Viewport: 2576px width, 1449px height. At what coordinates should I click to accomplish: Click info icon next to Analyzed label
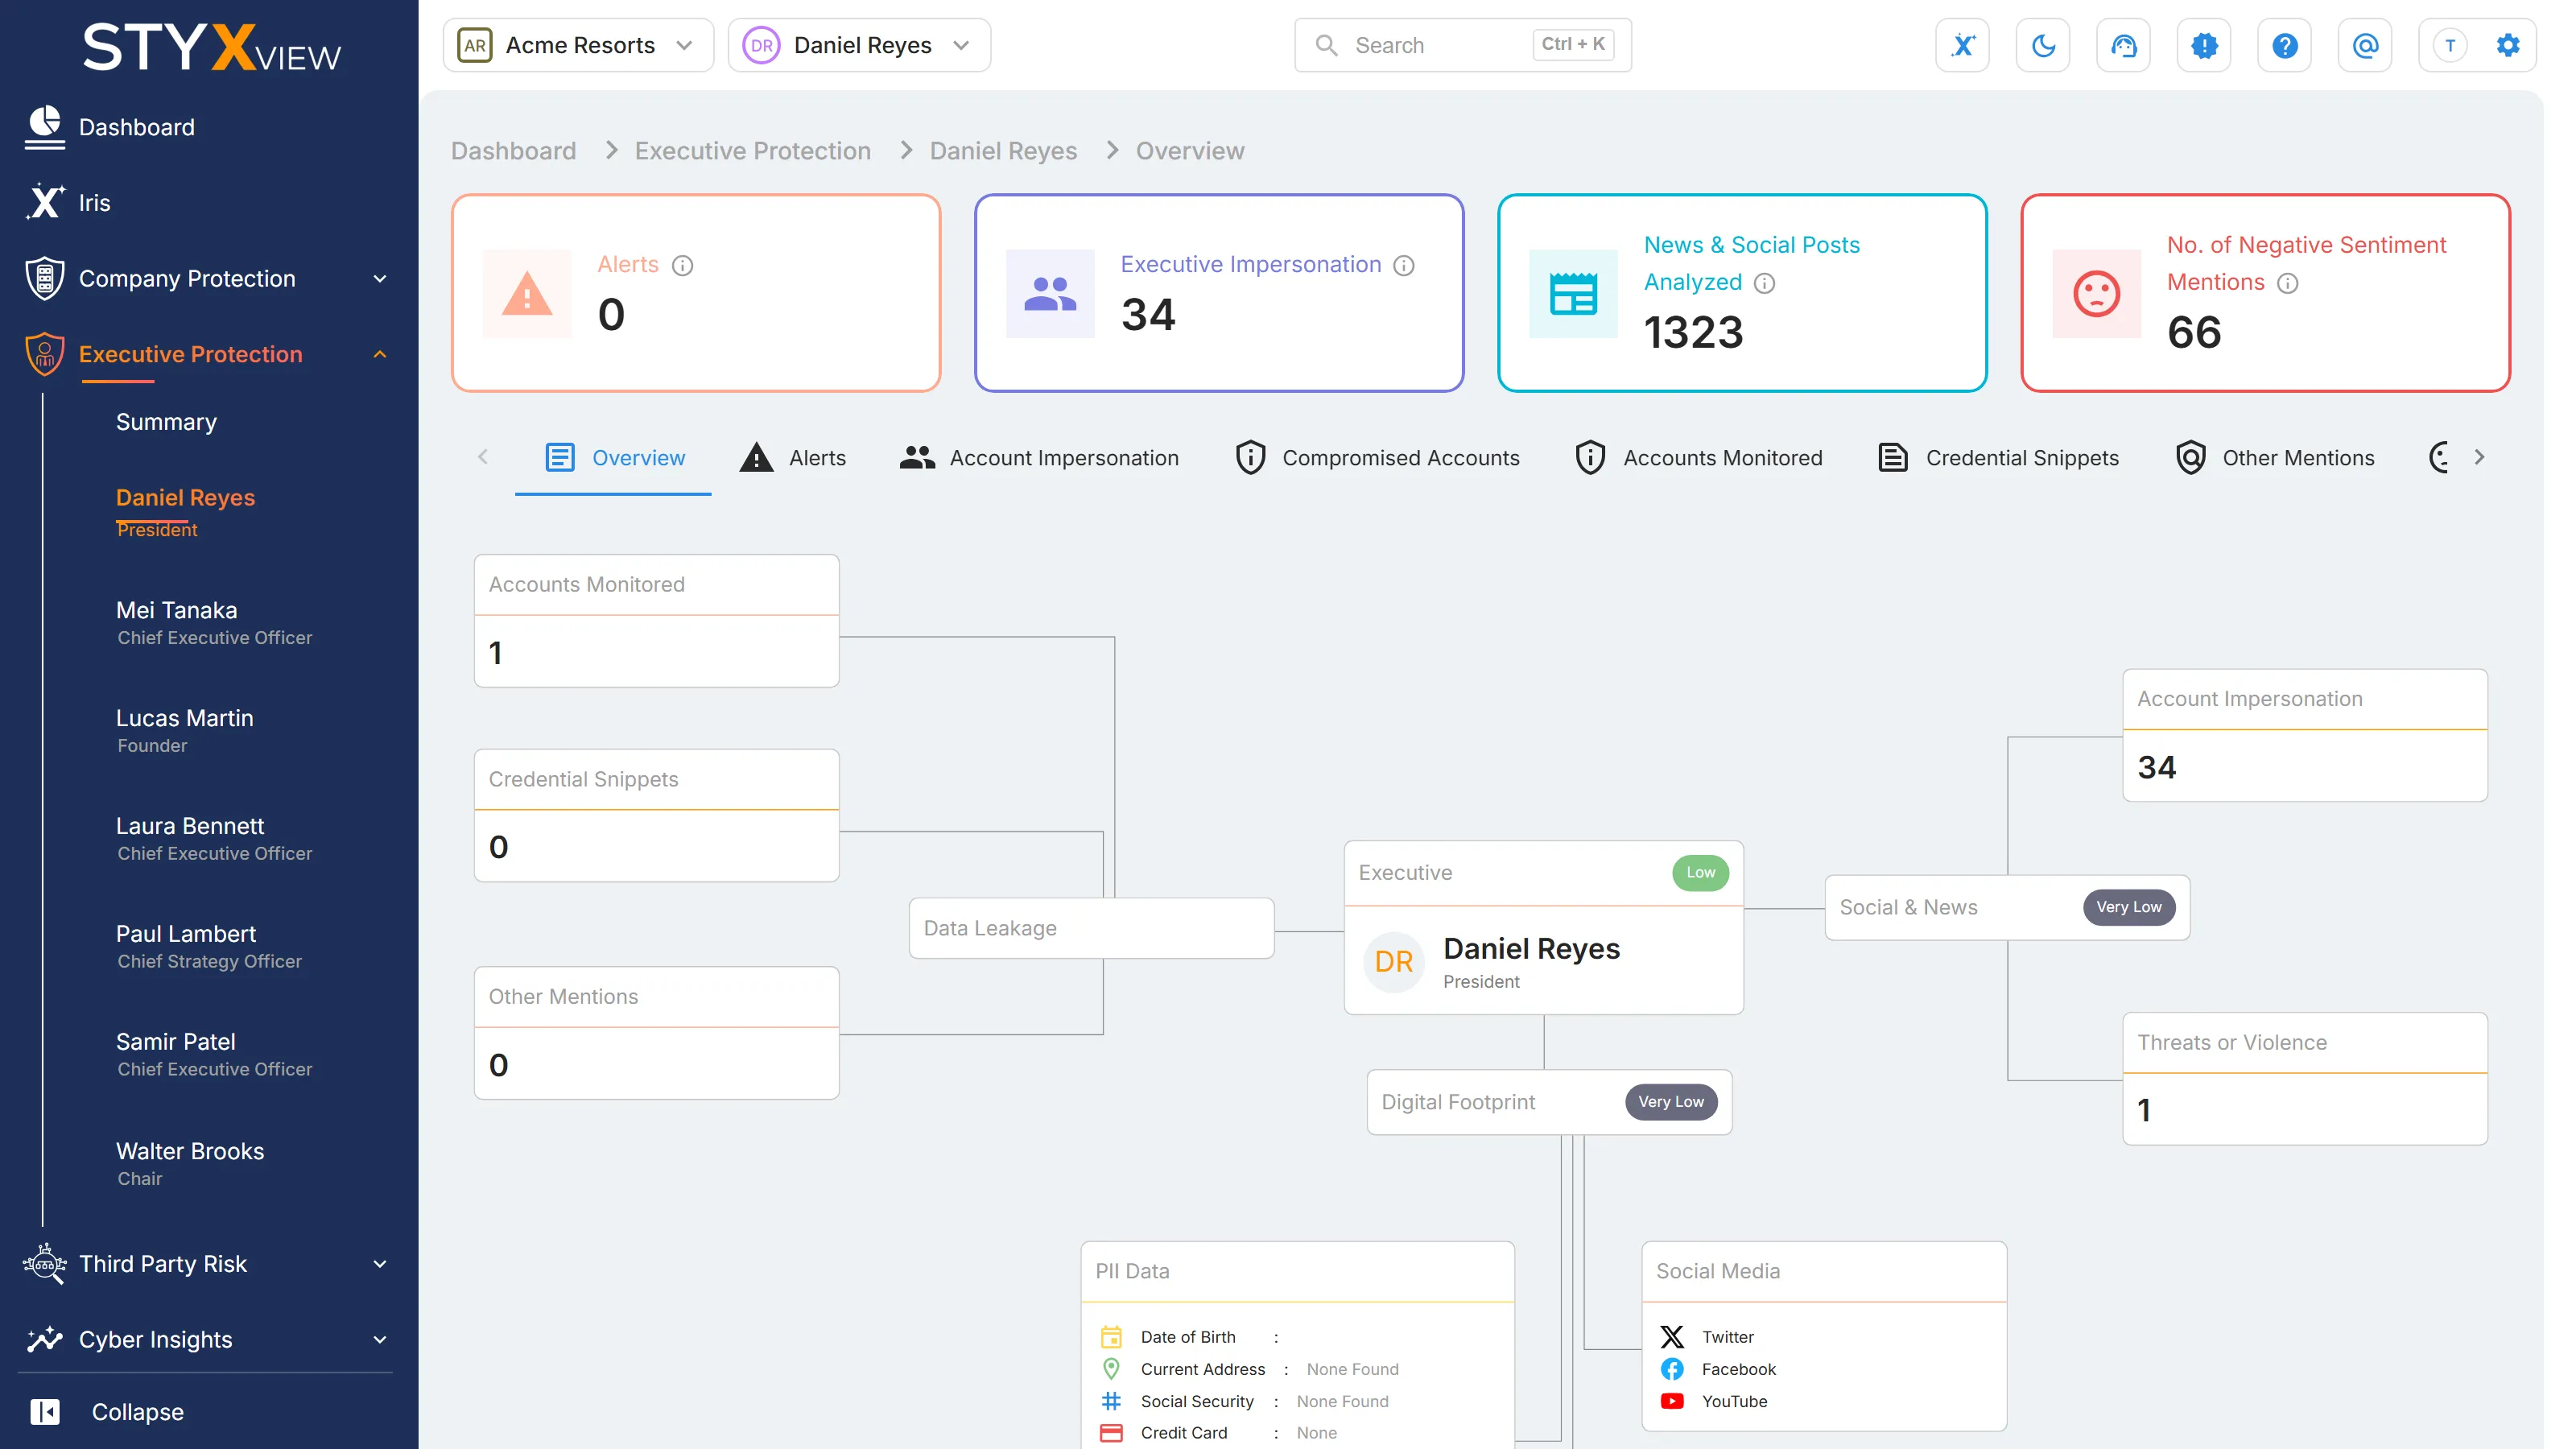point(1765,283)
